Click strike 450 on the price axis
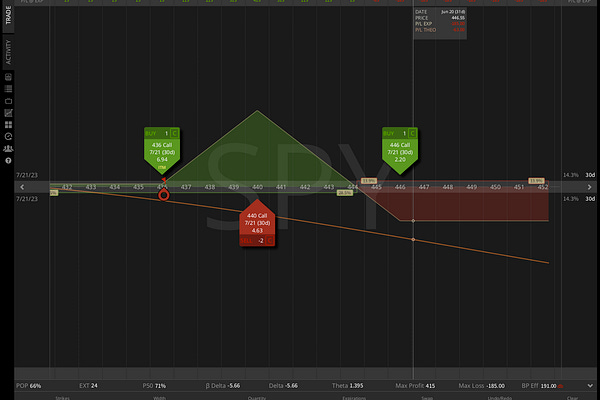600x400 pixels. tap(495, 187)
